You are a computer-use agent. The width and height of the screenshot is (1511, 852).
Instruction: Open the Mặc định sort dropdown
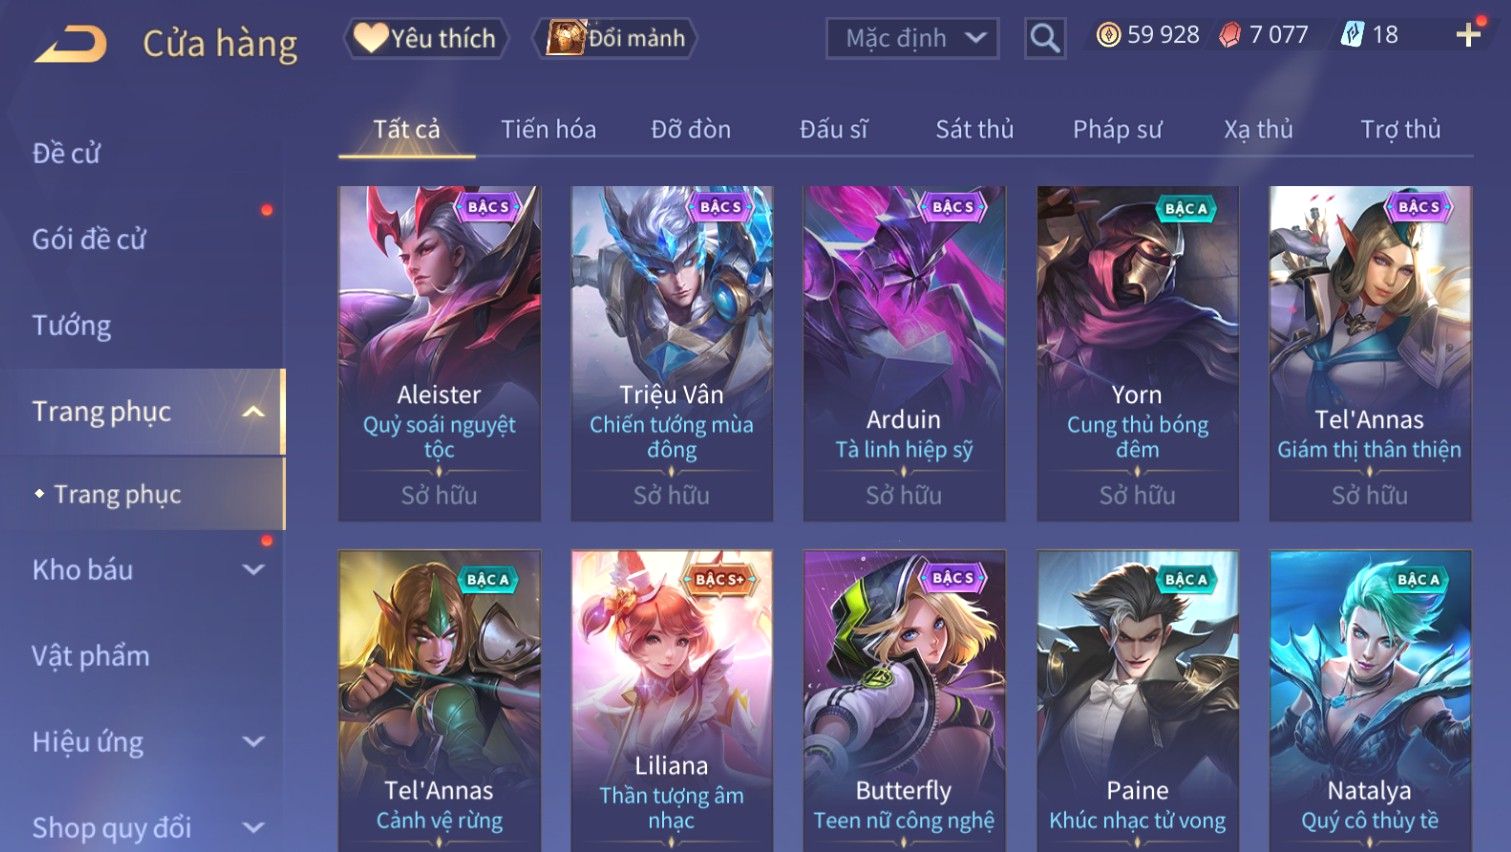click(912, 38)
